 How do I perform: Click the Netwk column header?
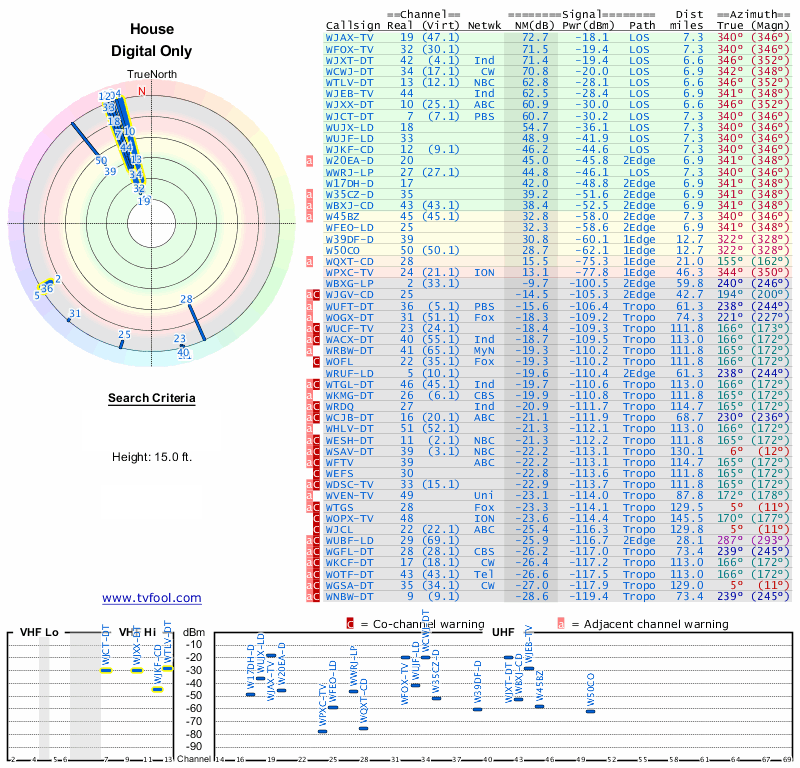485,26
